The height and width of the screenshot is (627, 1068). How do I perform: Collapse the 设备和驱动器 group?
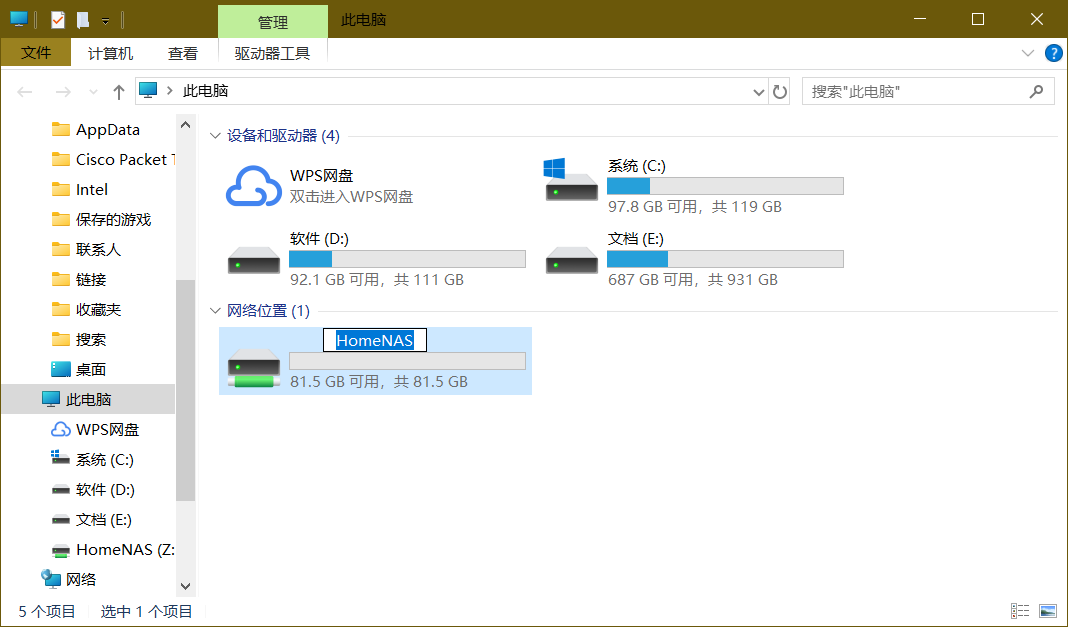(x=214, y=136)
